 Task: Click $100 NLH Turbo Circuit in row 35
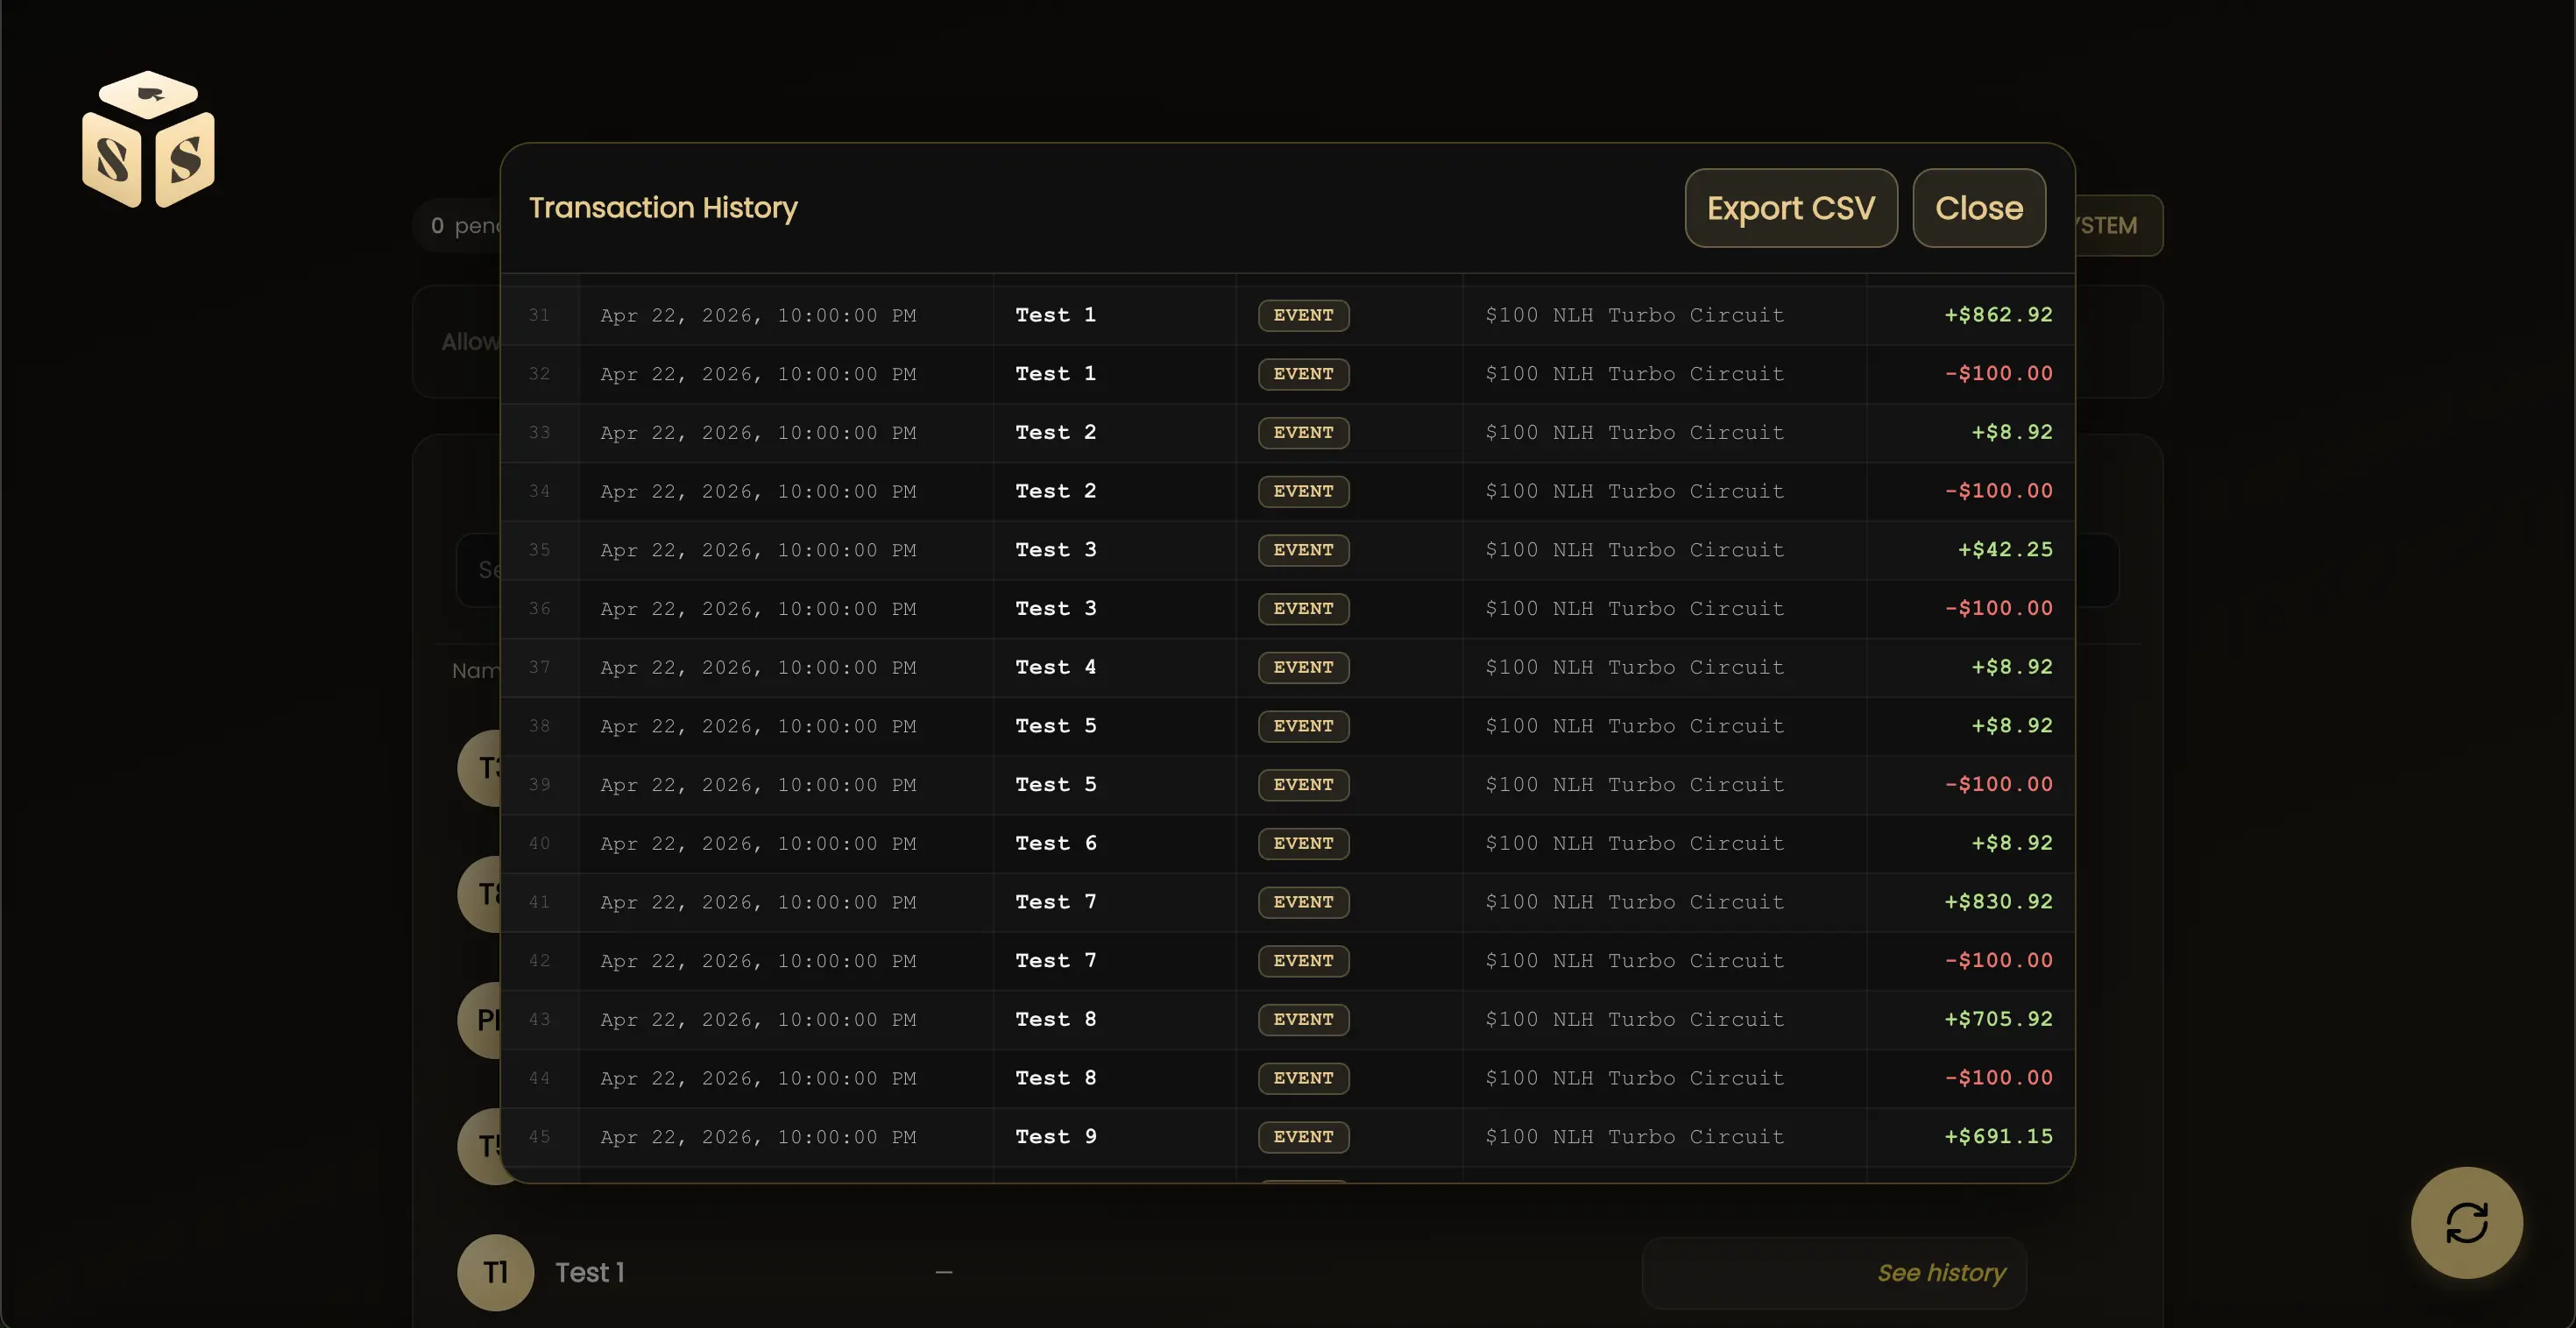point(1634,550)
